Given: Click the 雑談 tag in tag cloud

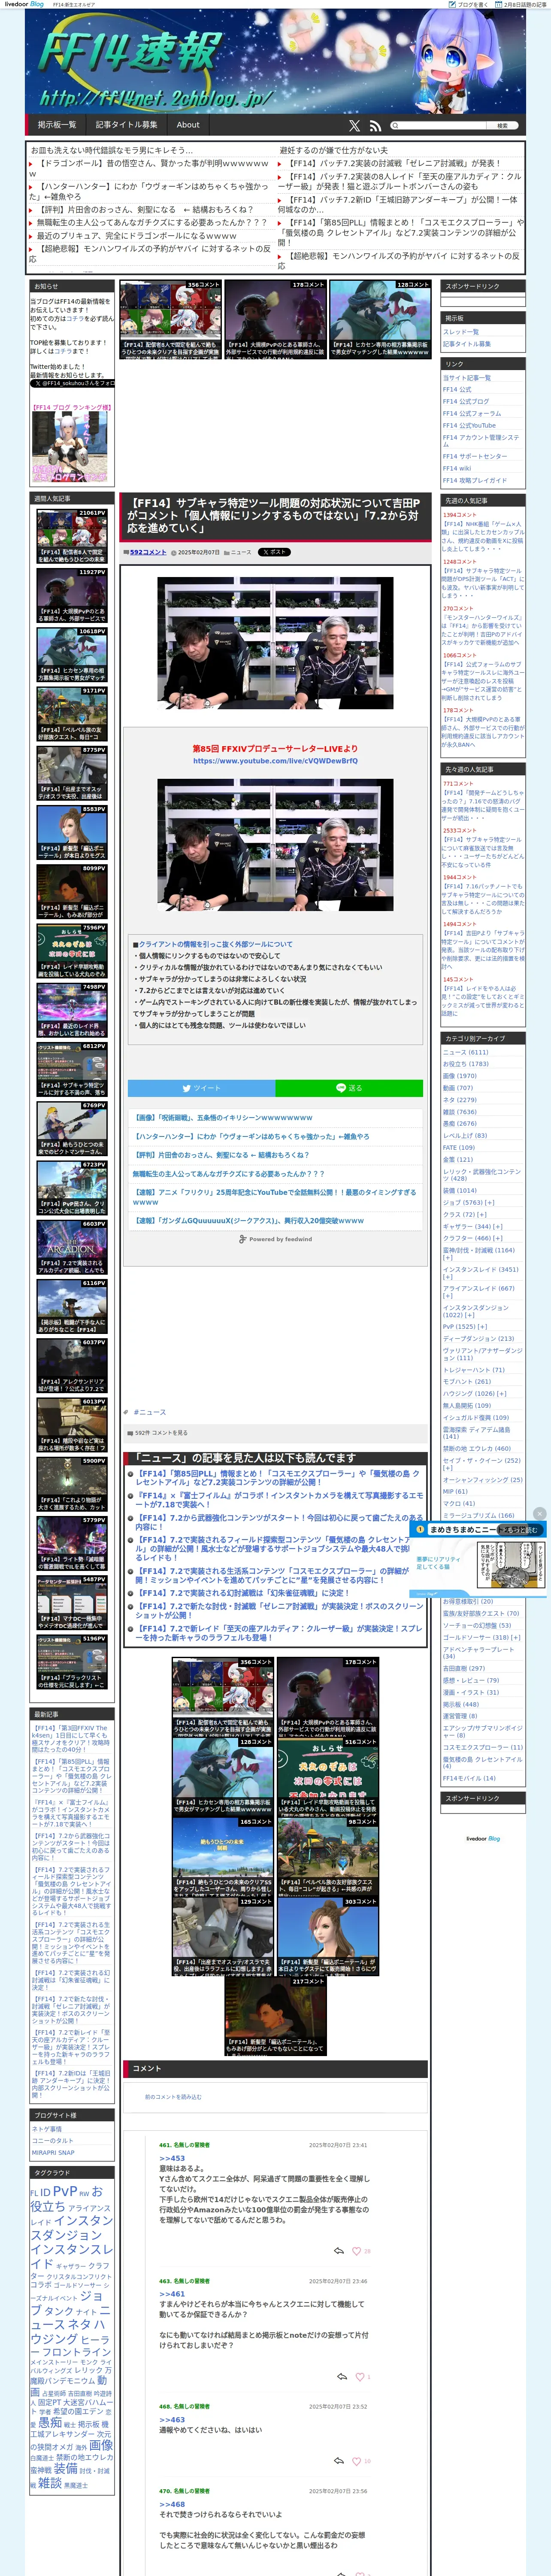Looking at the screenshot, I should 50,2482.
